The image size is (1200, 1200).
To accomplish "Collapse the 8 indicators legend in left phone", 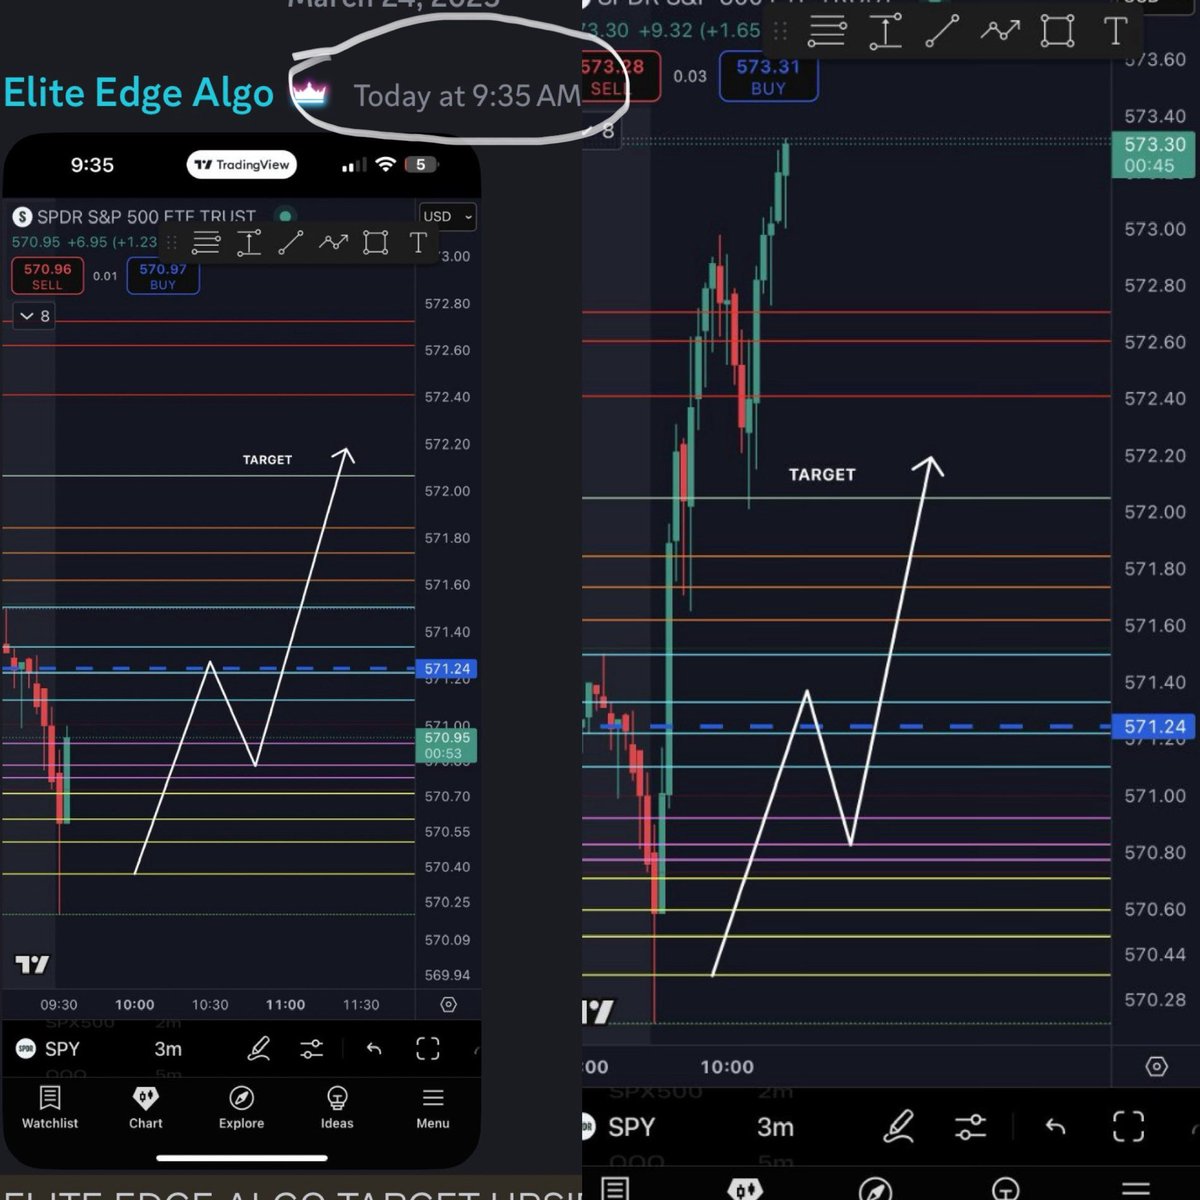I will [35, 316].
